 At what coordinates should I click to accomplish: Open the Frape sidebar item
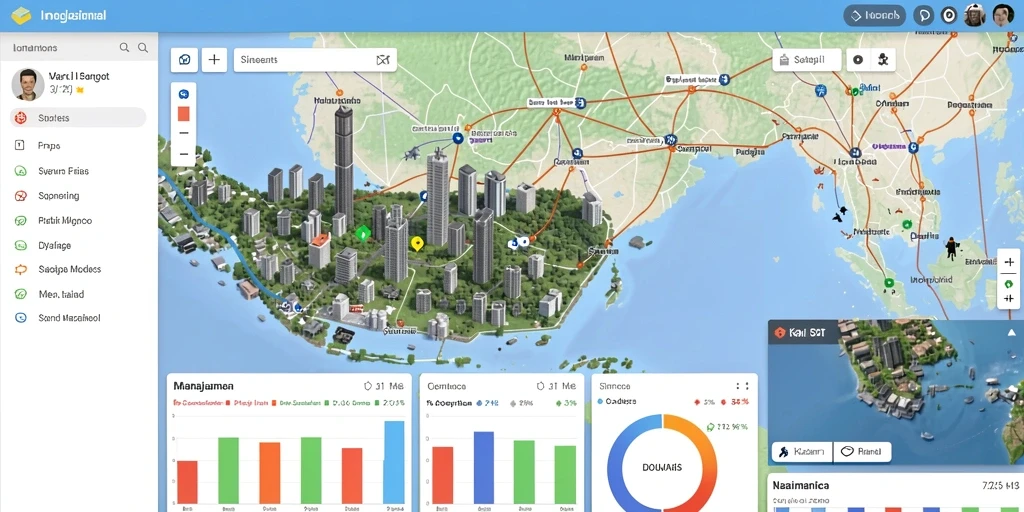pos(78,146)
